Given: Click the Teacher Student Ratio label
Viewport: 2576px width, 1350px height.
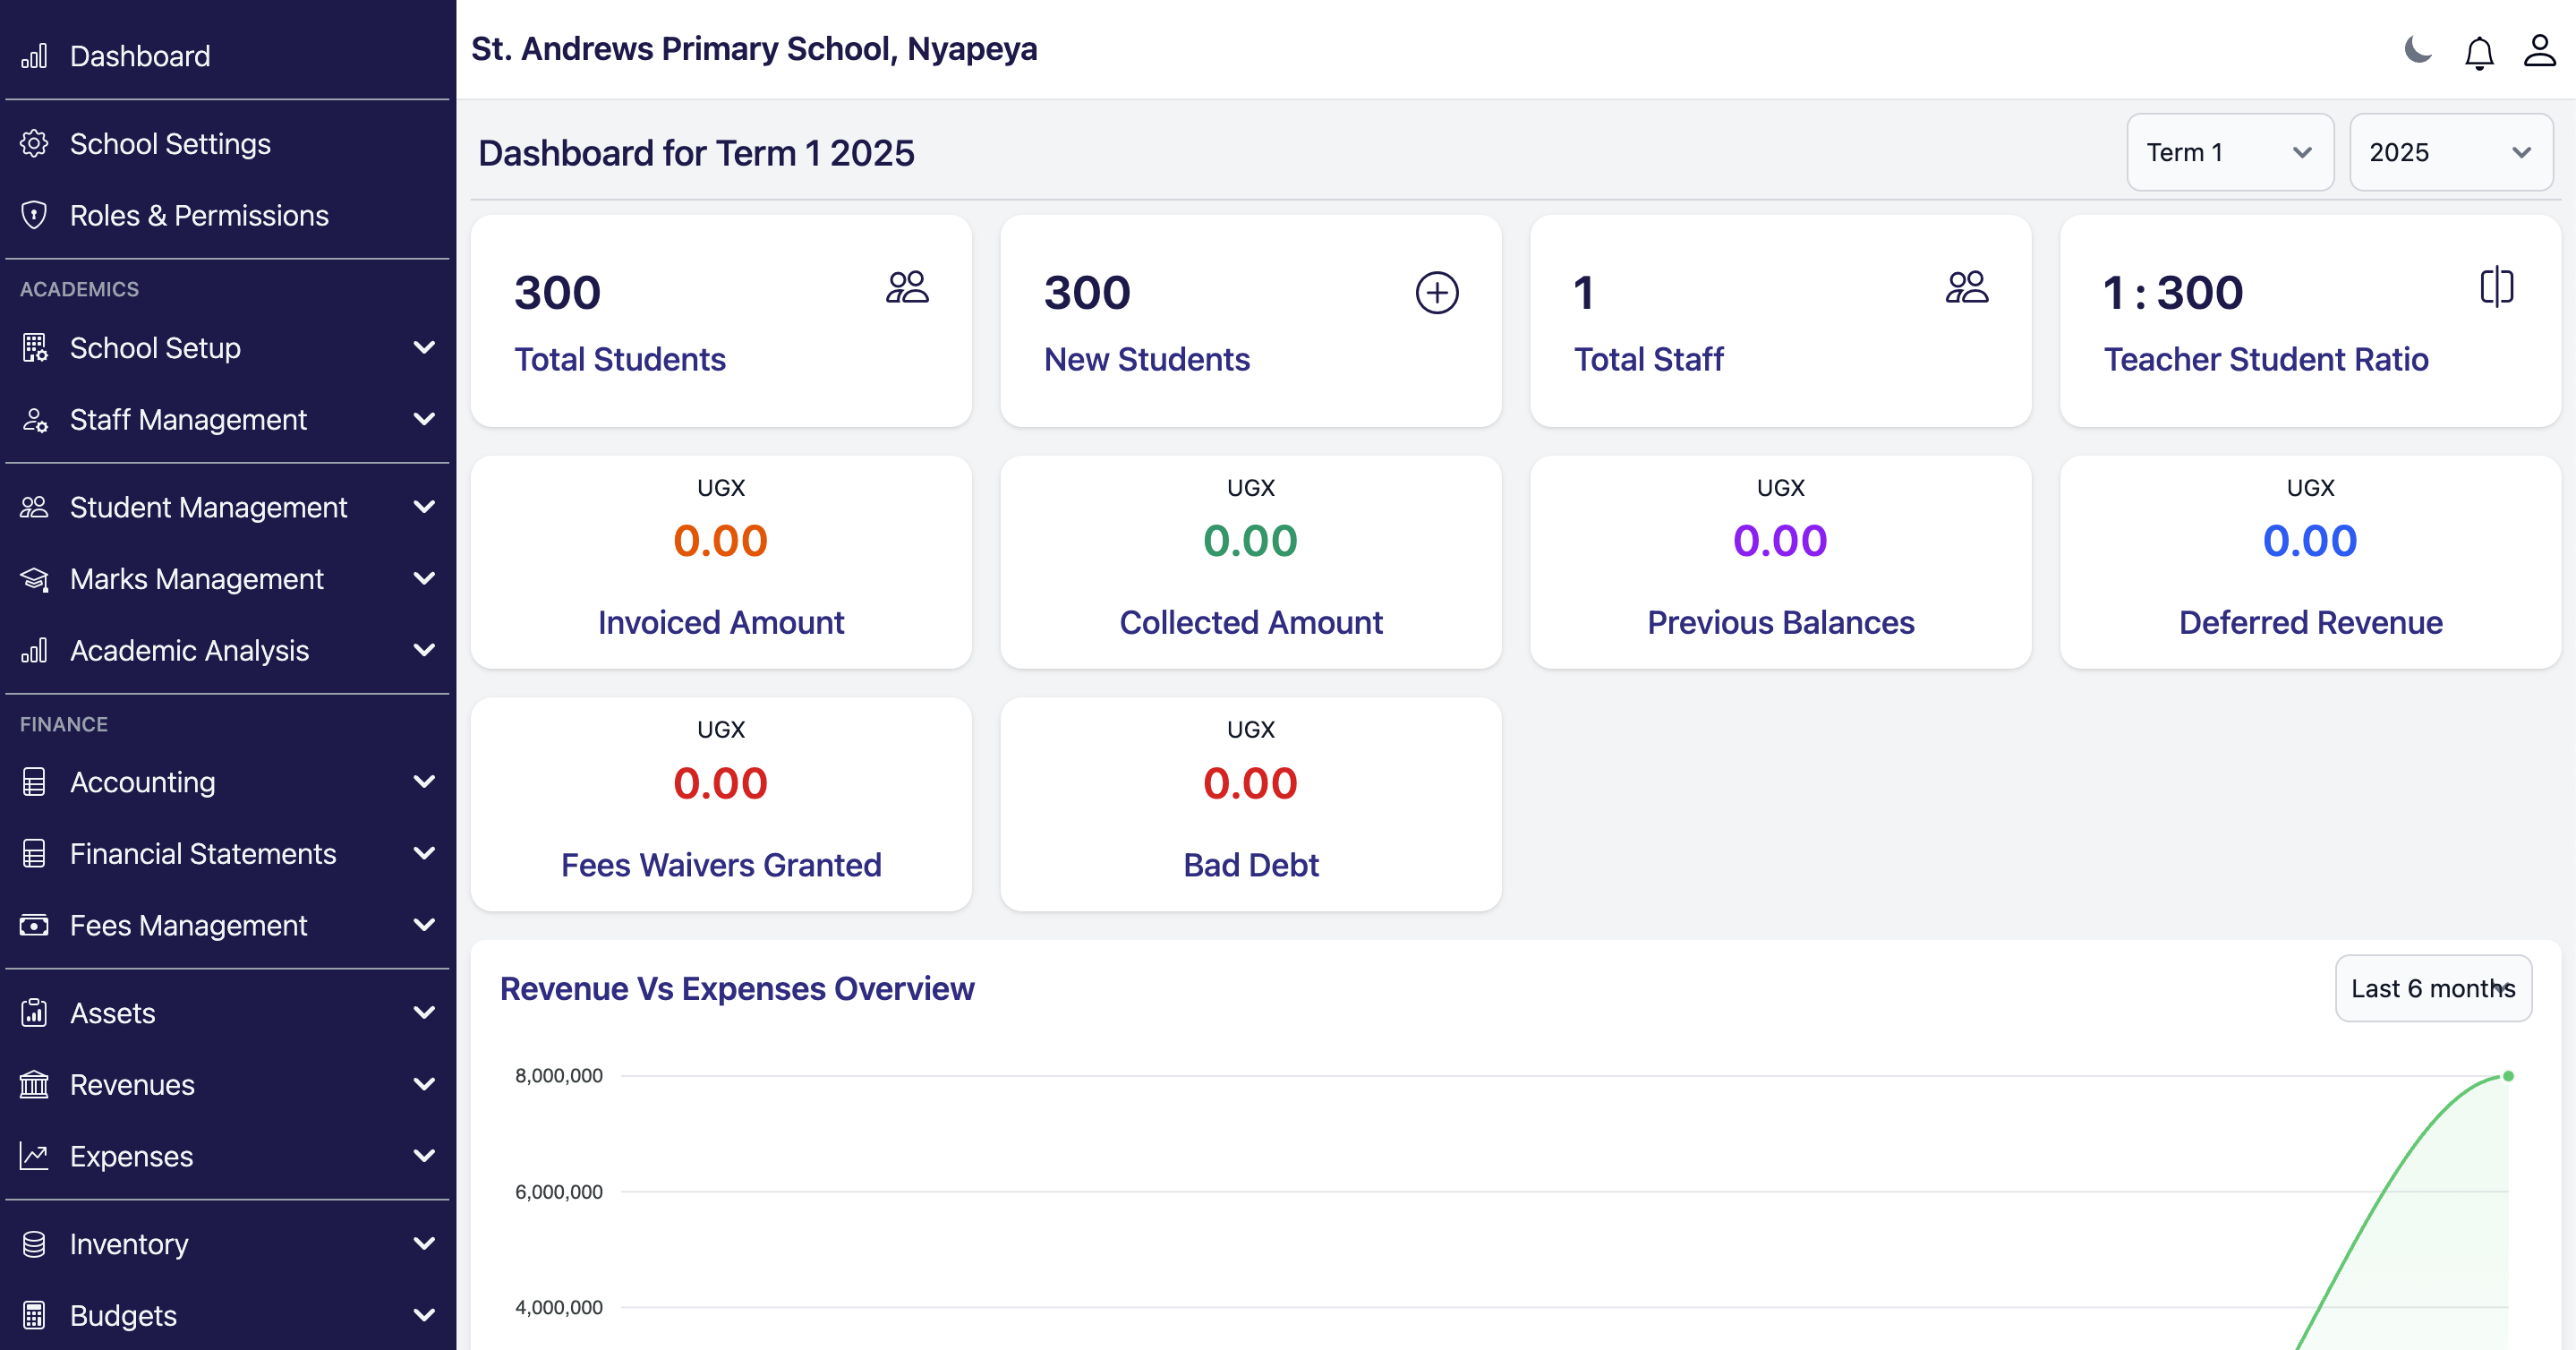Looking at the screenshot, I should click(2266, 360).
